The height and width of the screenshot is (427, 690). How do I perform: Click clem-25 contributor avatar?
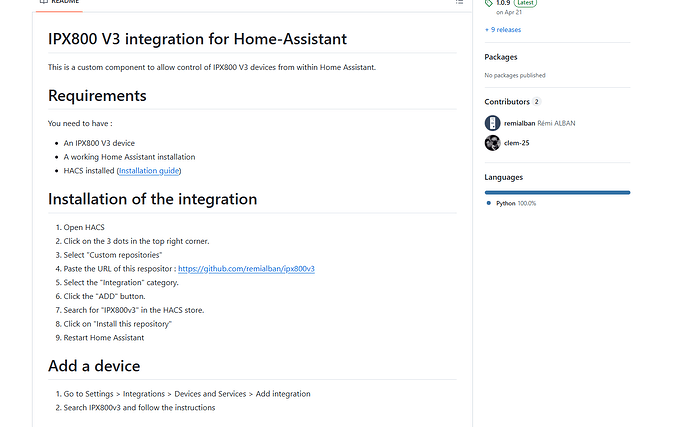(492, 143)
